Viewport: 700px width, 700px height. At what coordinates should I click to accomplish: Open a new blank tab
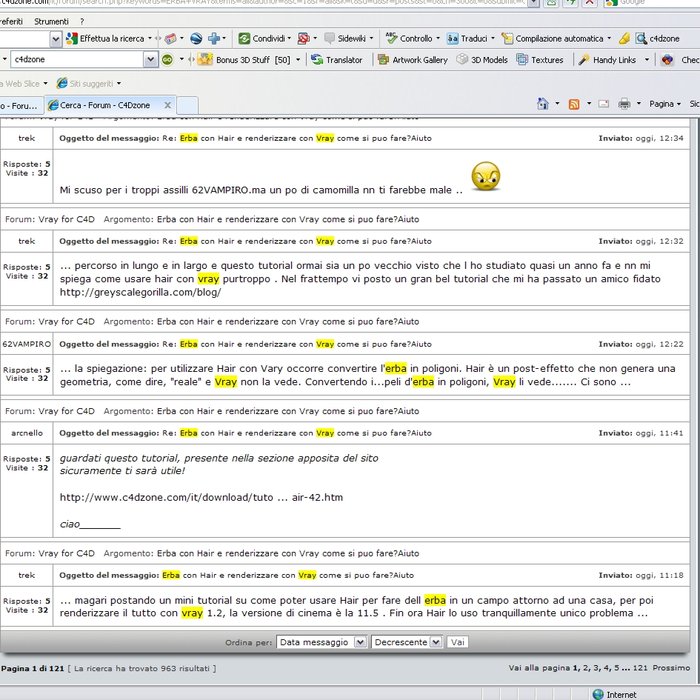(x=188, y=105)
